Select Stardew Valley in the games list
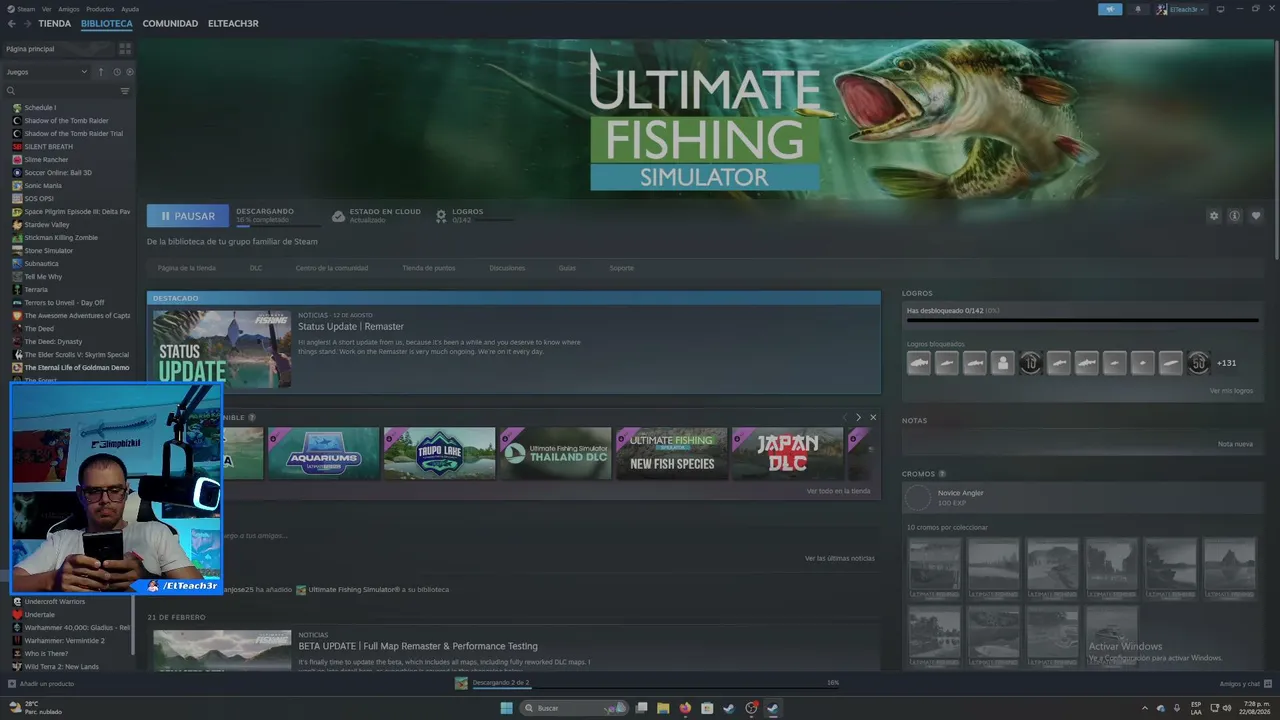 pyautogui.click(x=47, y=225)
